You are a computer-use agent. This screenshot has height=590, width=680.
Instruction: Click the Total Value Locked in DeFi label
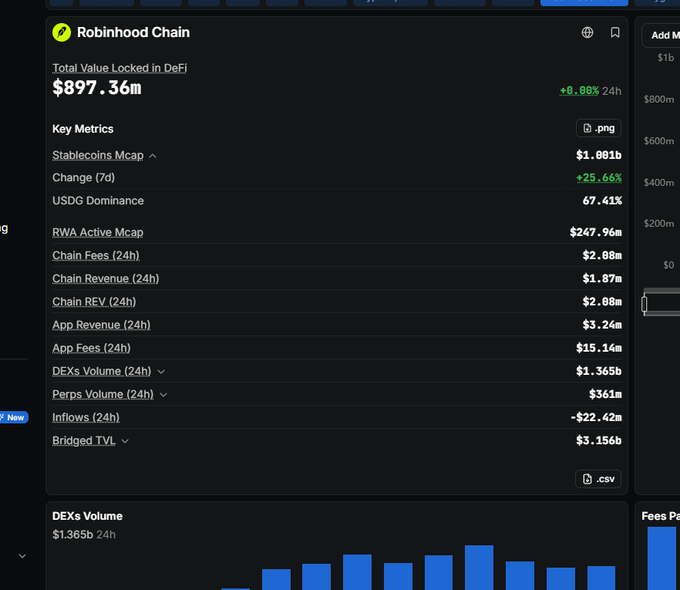120,68
